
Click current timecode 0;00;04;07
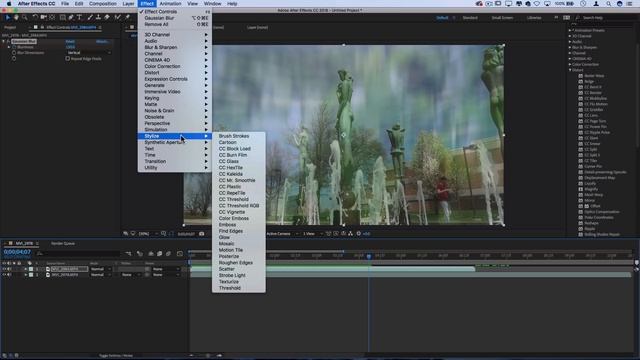[17, 252]
